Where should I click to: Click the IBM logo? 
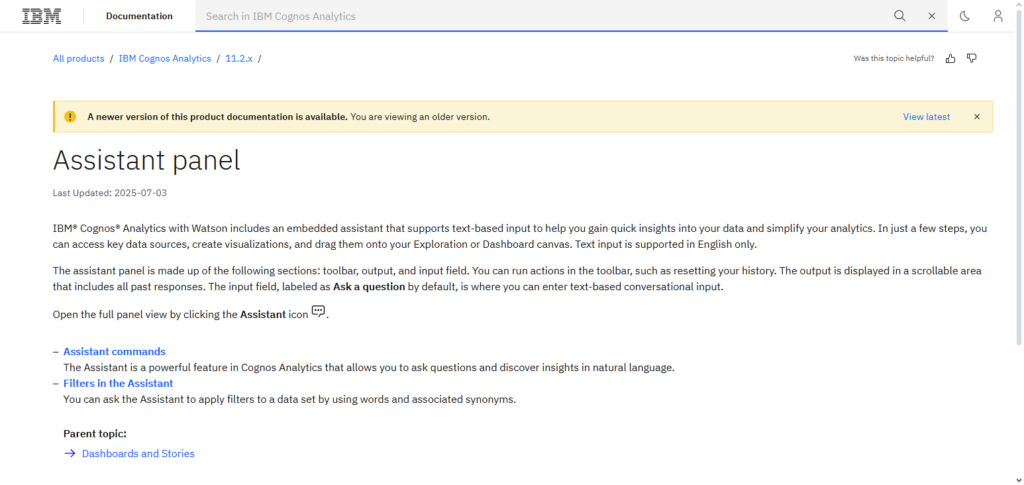42,16
